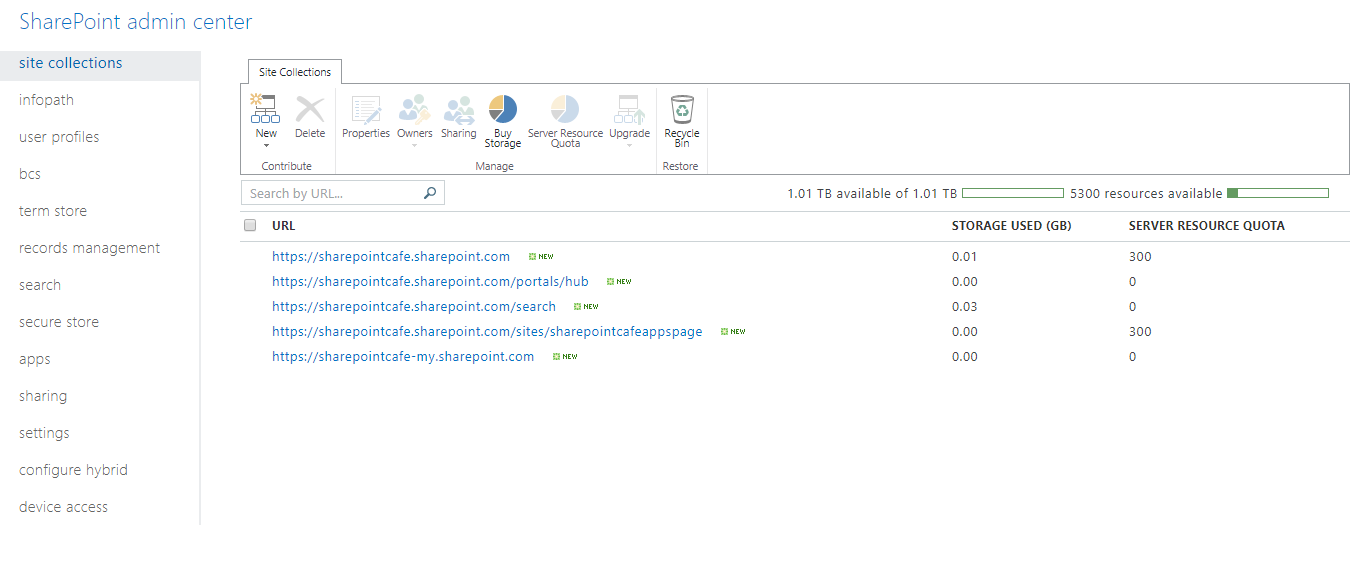Open Buy Storage pie chart icon
The image size is (1359, 562).
tap(502, 109)
